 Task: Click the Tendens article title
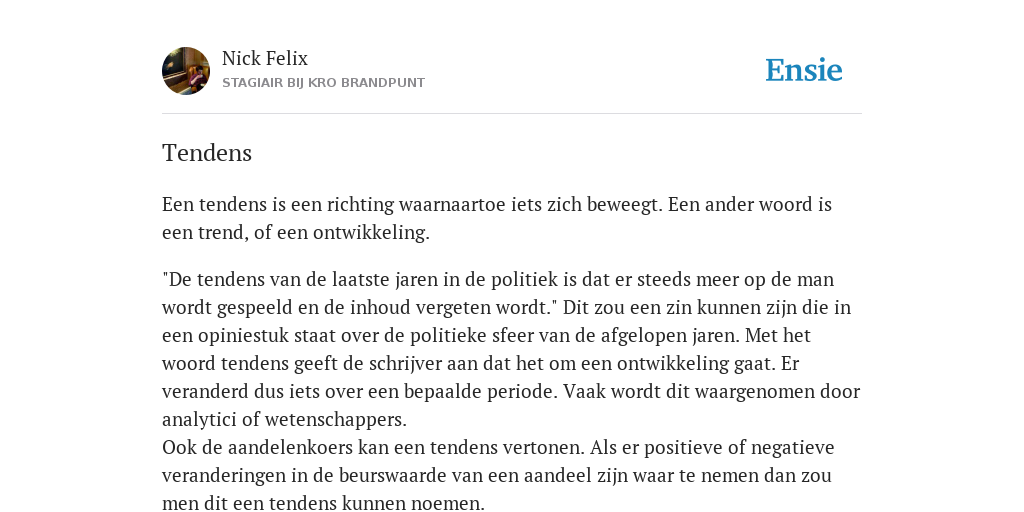(207, 153)
